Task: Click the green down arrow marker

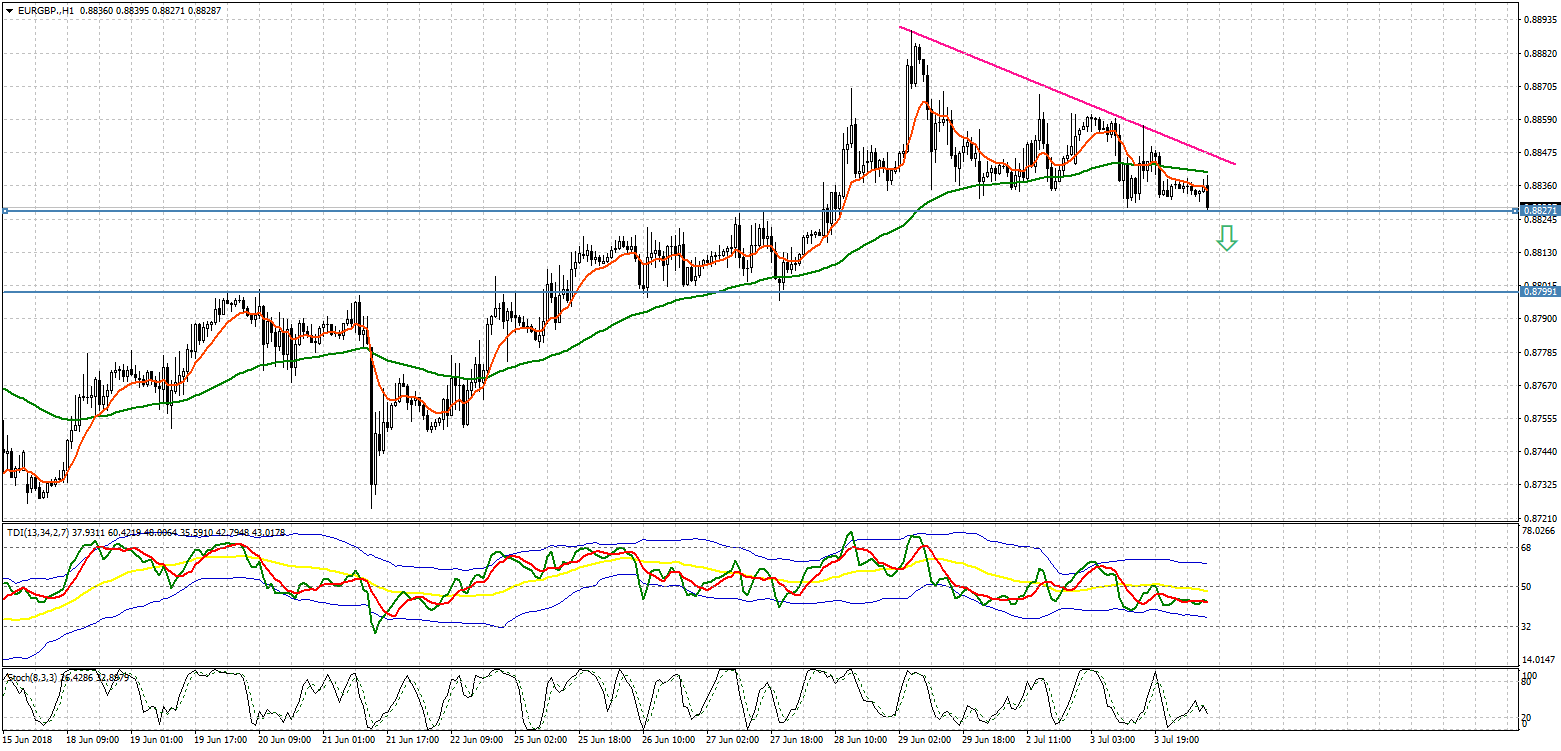Action: click(1227, 238)
